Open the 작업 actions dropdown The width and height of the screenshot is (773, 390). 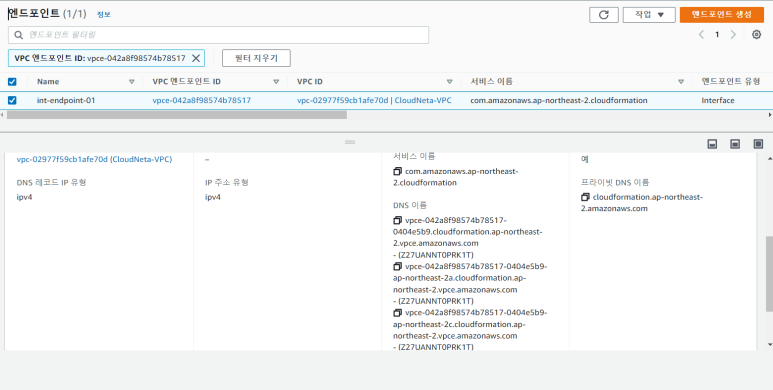pos(649,15)
